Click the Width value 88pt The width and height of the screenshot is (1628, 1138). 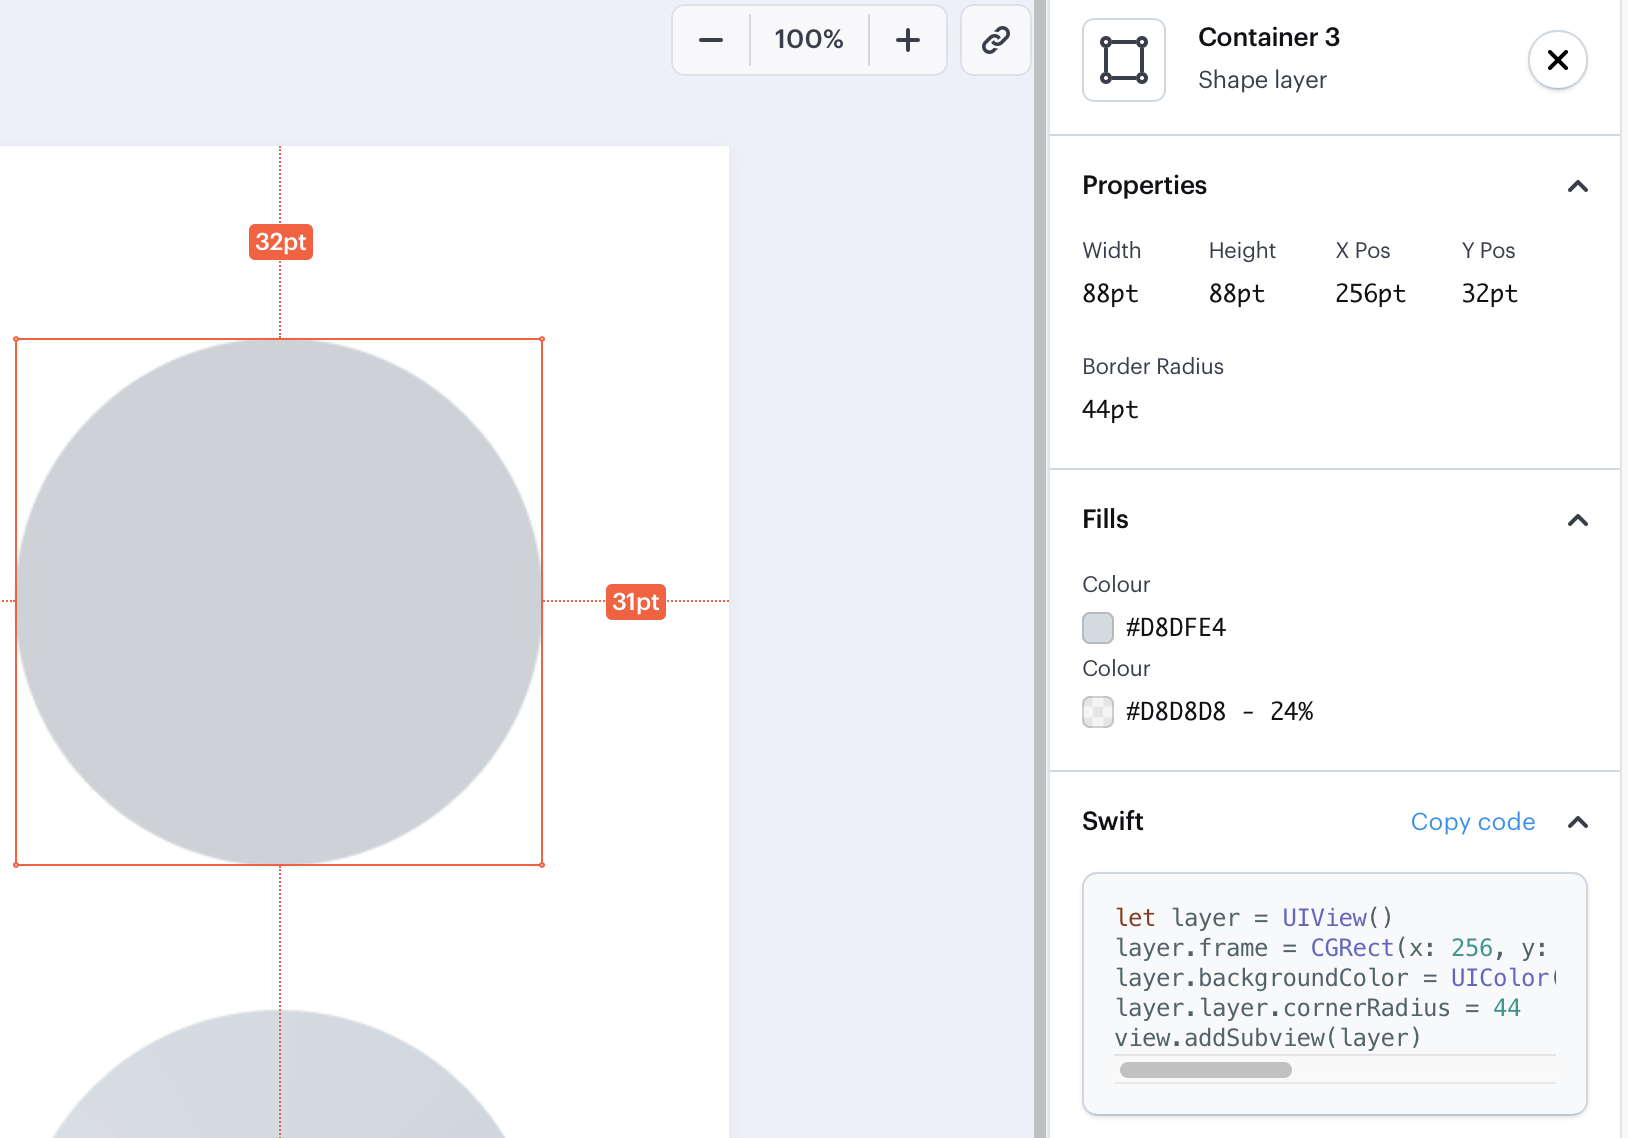(x=1110, y=294)
